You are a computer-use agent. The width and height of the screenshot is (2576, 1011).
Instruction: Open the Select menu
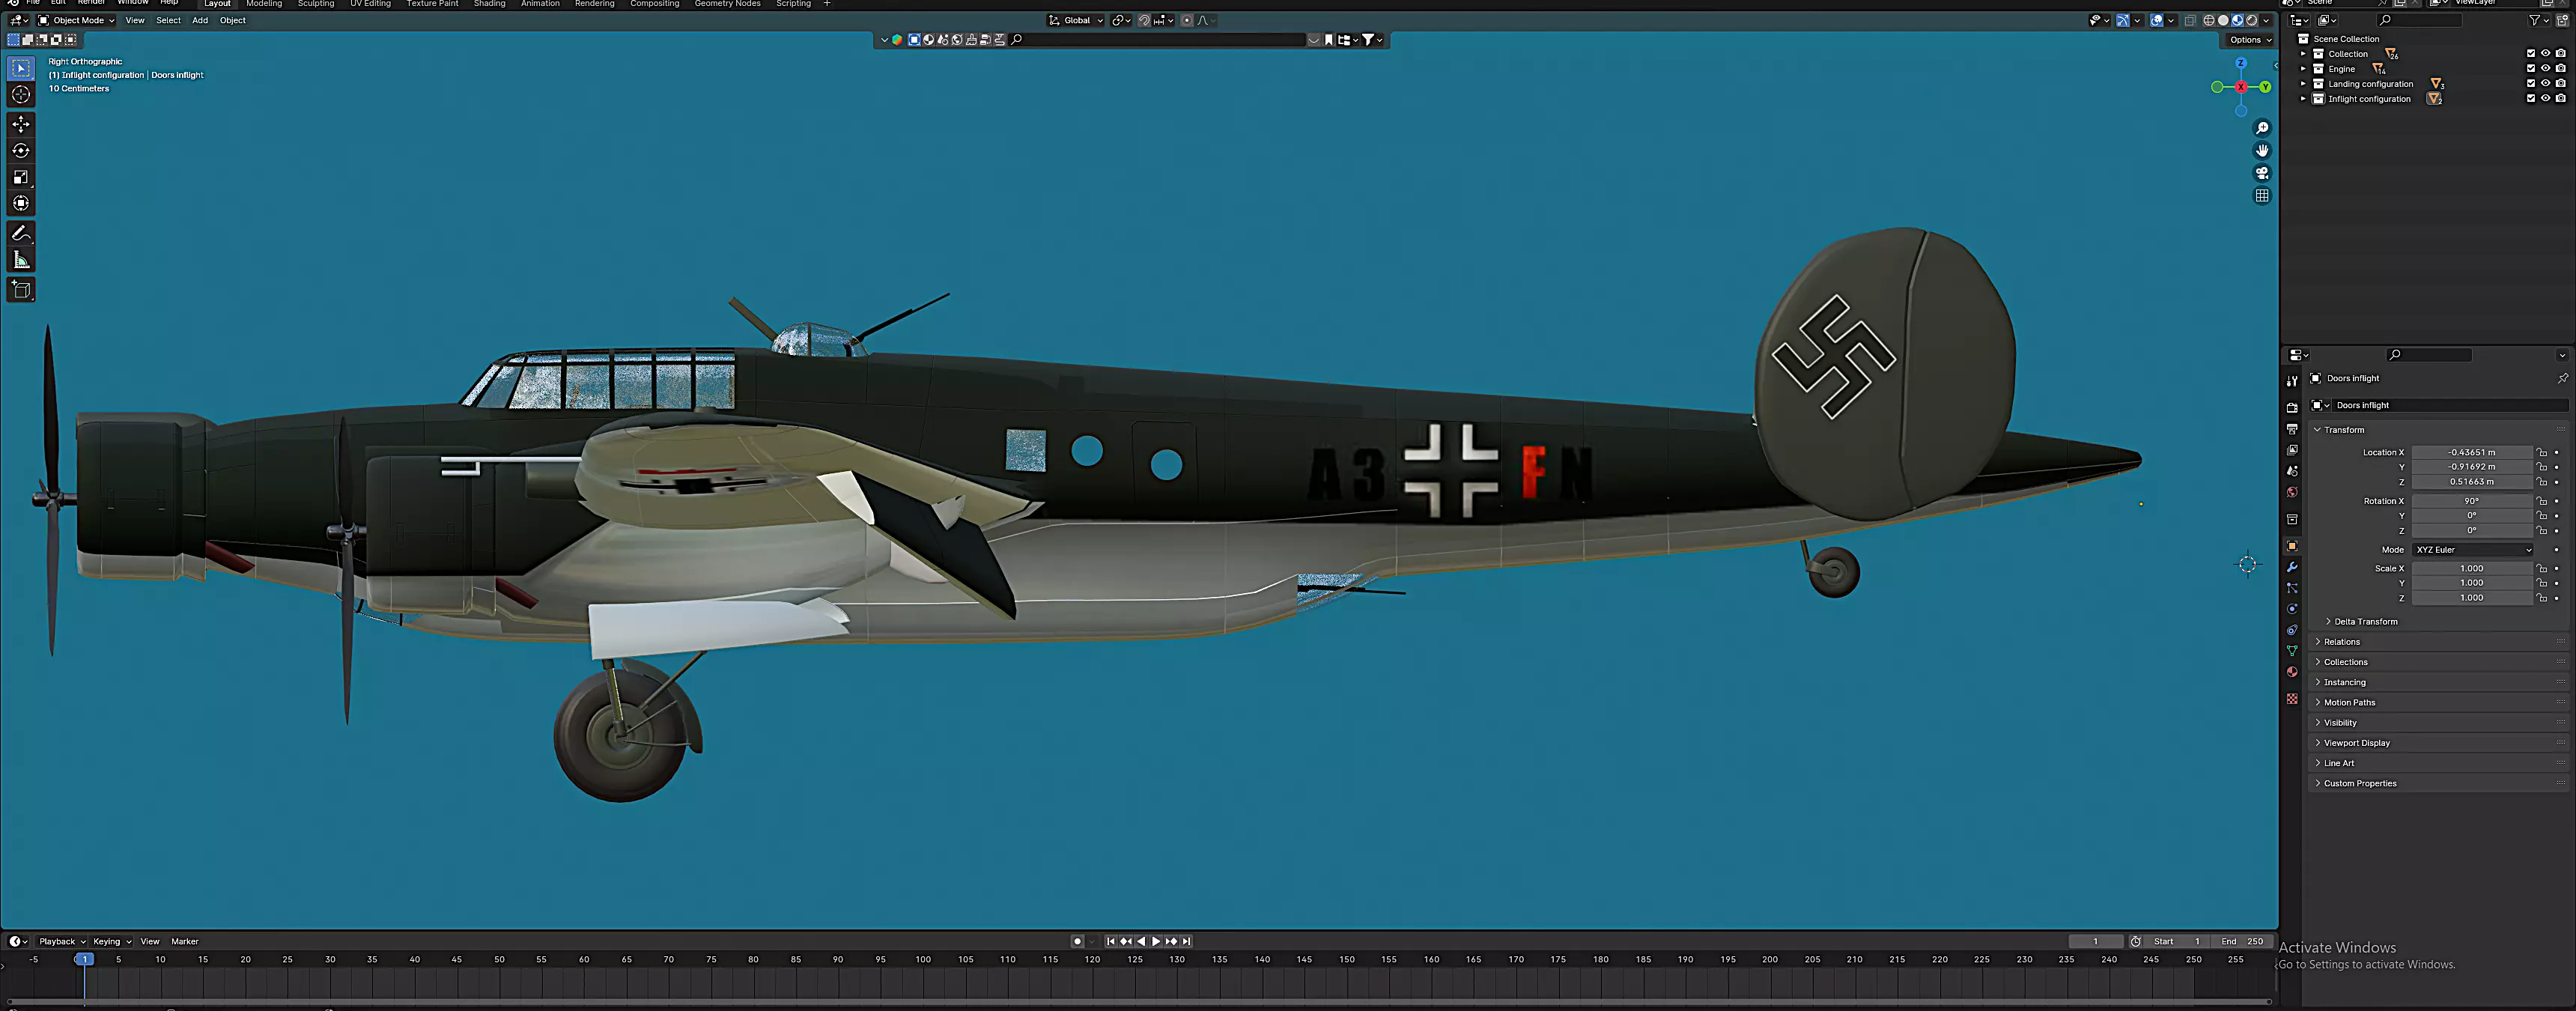(x=168, y=20)
